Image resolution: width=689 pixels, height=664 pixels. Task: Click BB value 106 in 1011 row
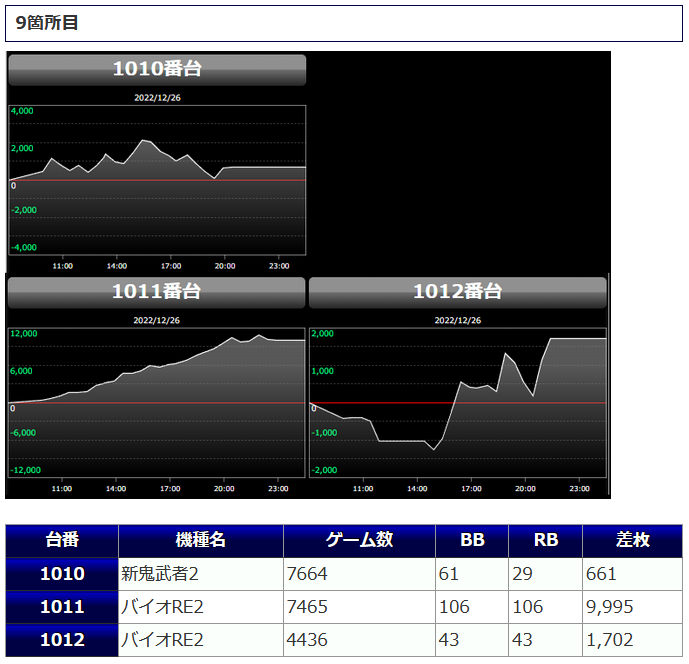[x=454, y=607]
